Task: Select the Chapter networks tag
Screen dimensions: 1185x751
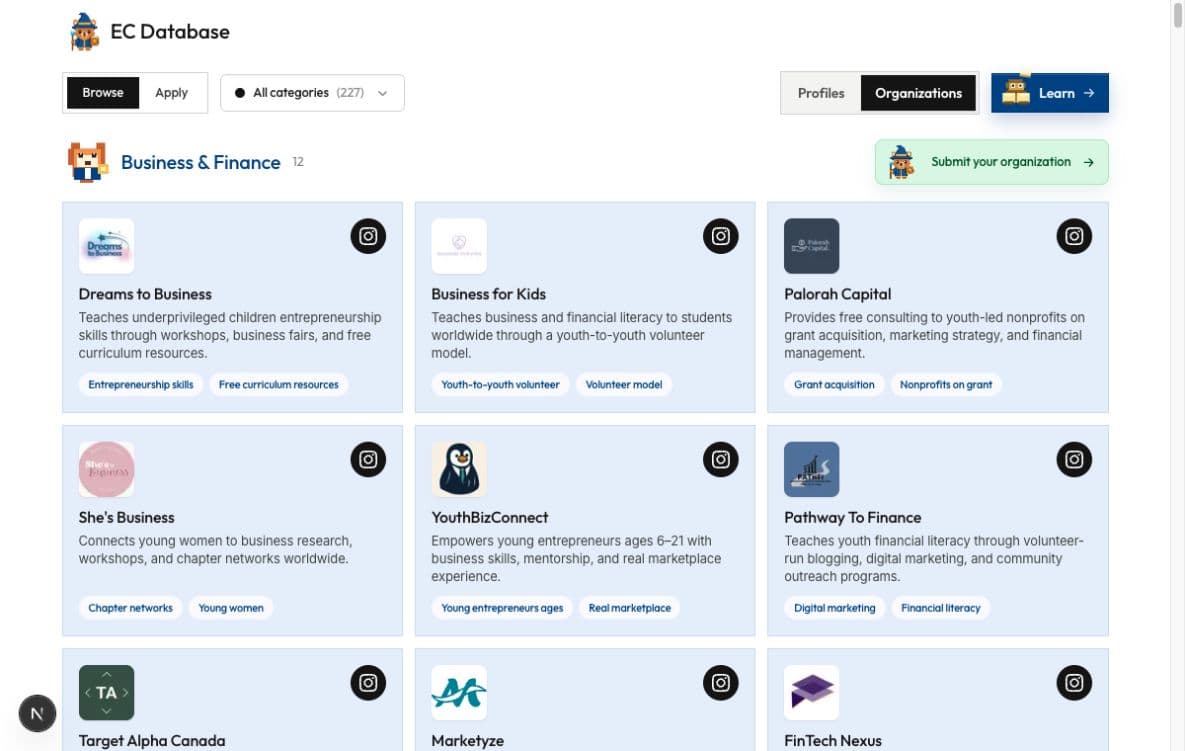Action: click(x=130, y=608)
